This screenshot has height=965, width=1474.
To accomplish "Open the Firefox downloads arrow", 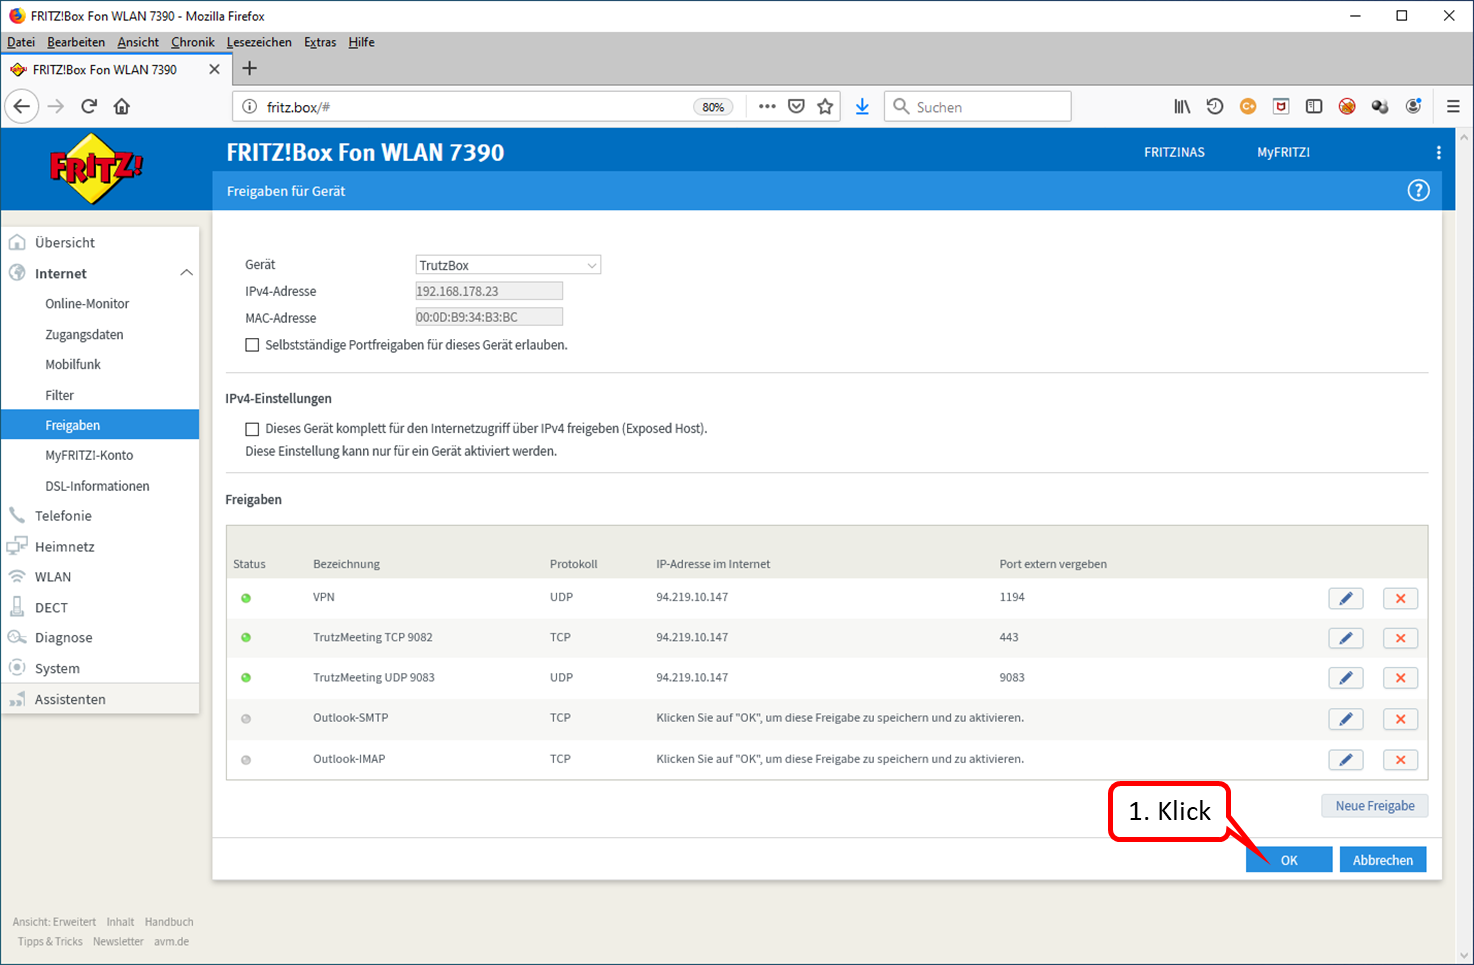I will coord(862,106).
